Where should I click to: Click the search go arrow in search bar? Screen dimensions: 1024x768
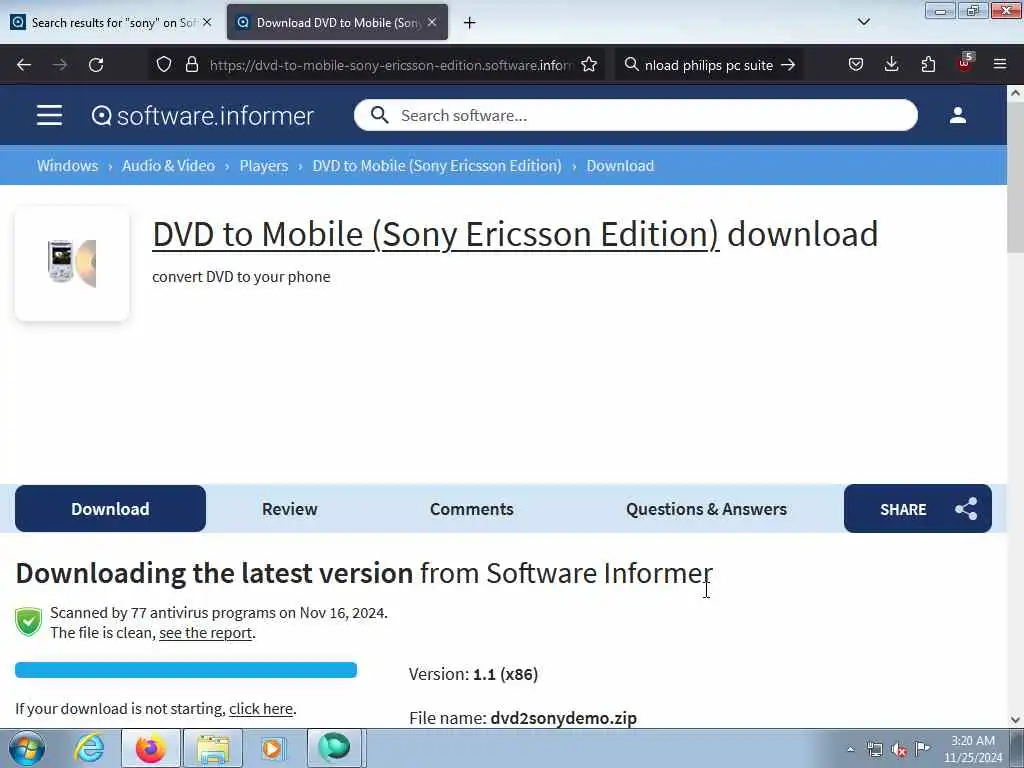point(788,65)
